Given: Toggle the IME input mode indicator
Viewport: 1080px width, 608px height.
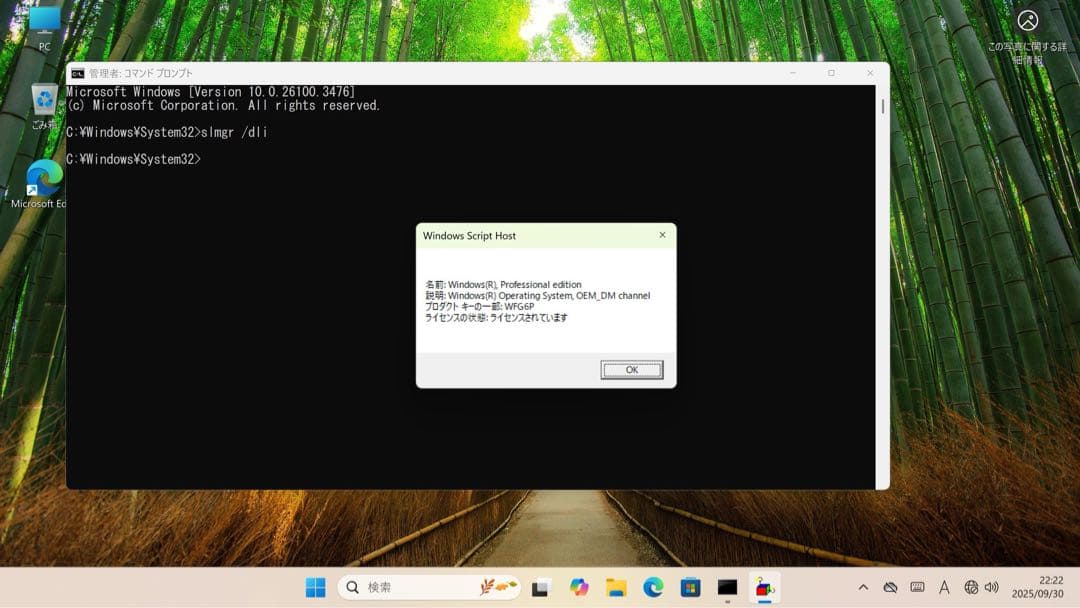Looking at the screenshot, I should point(944,588).
